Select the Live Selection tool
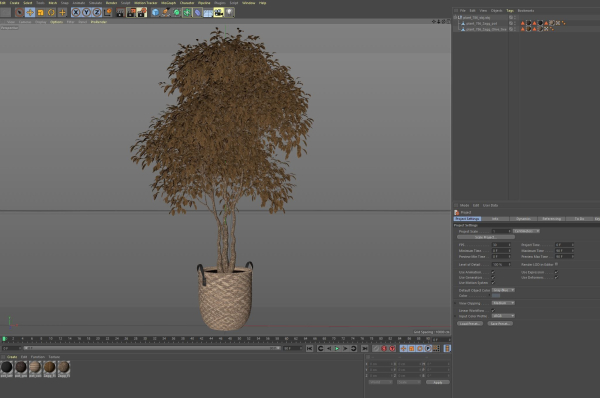 19,13
